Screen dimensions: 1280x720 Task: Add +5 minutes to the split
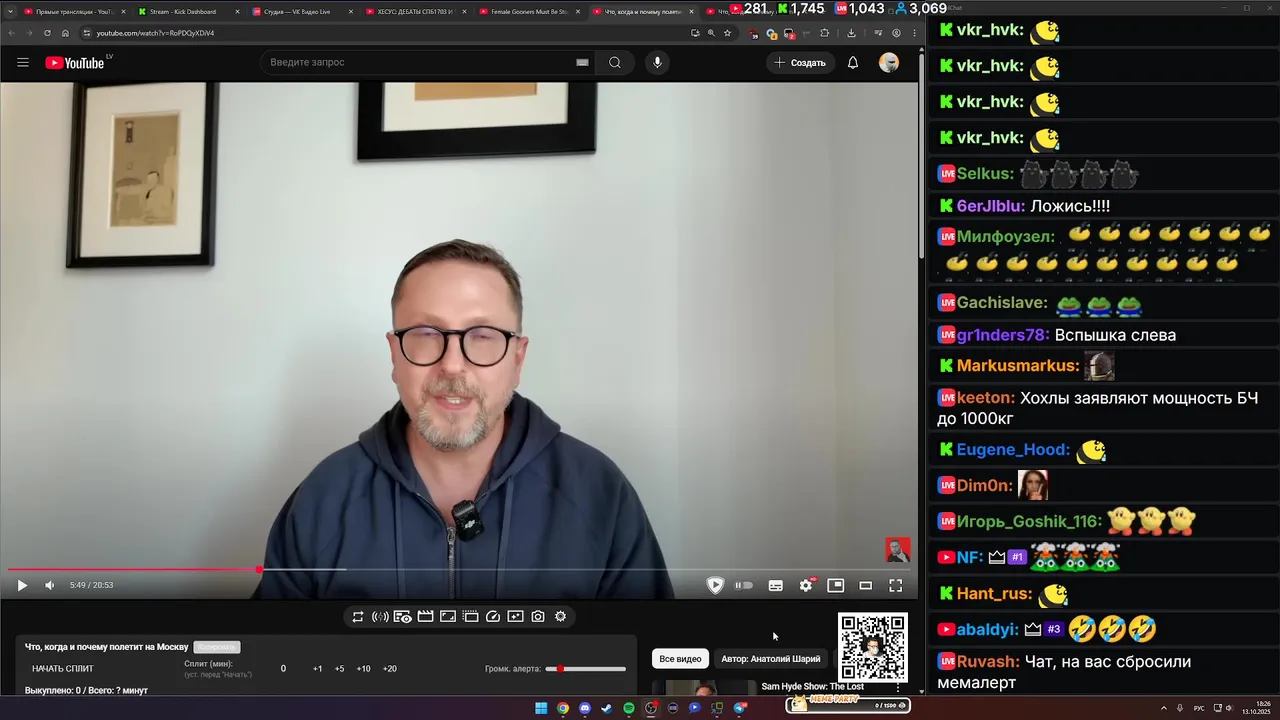click(339, 669)
